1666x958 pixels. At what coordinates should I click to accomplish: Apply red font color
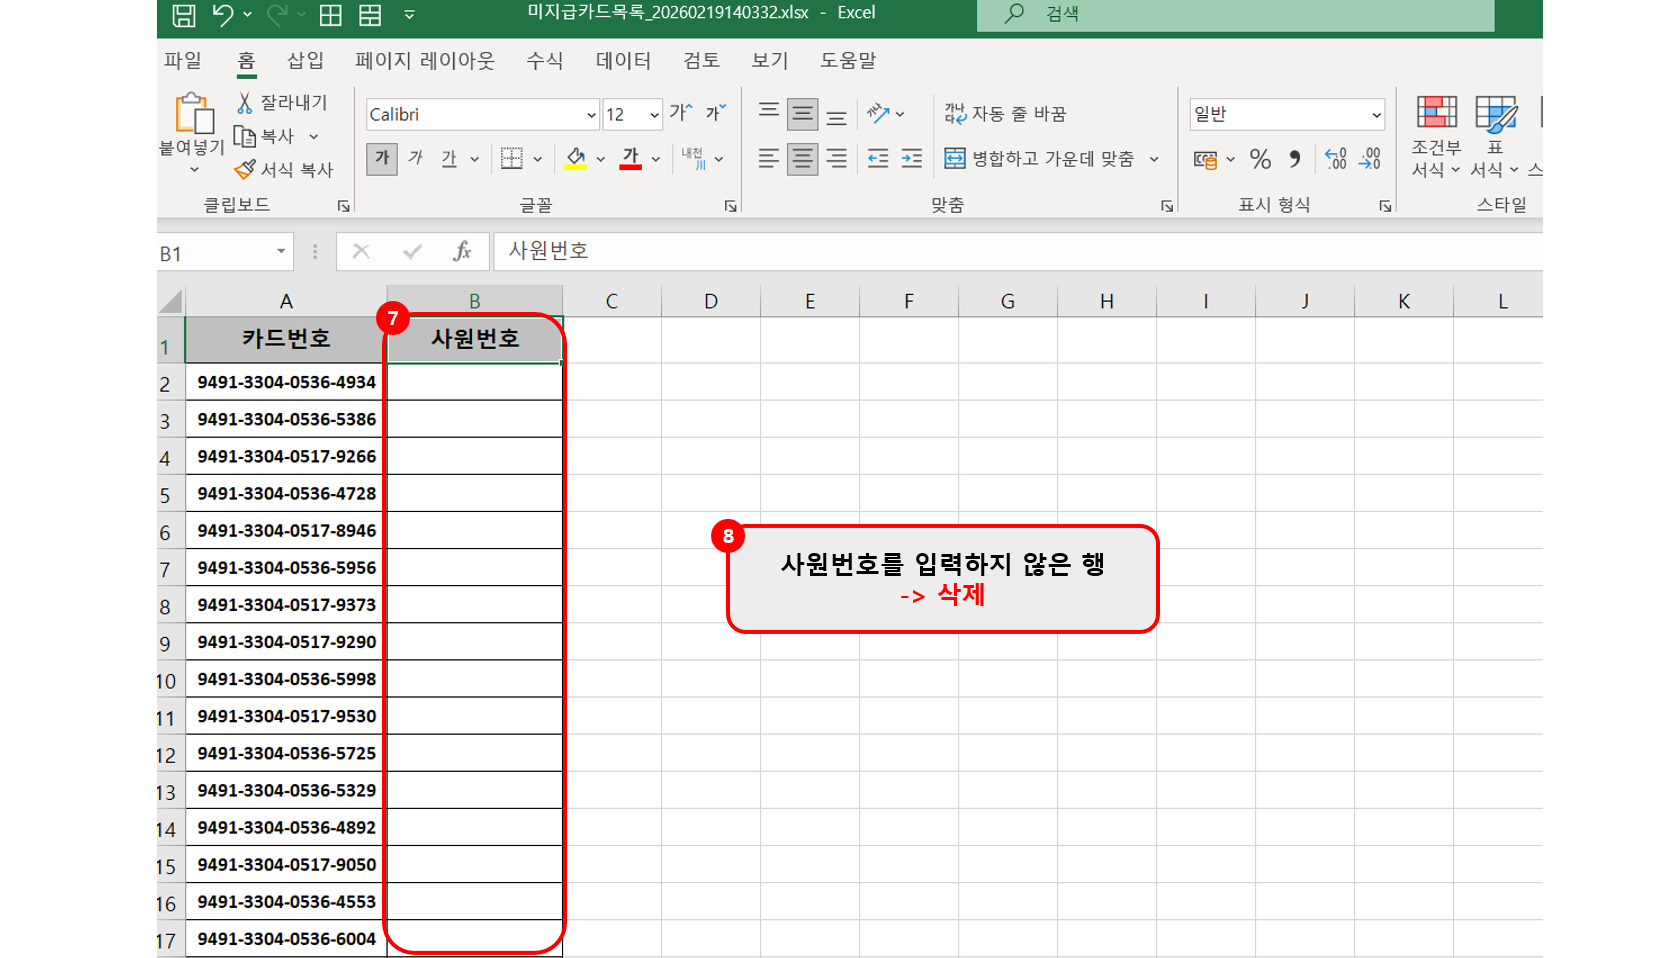click(631, 158)
